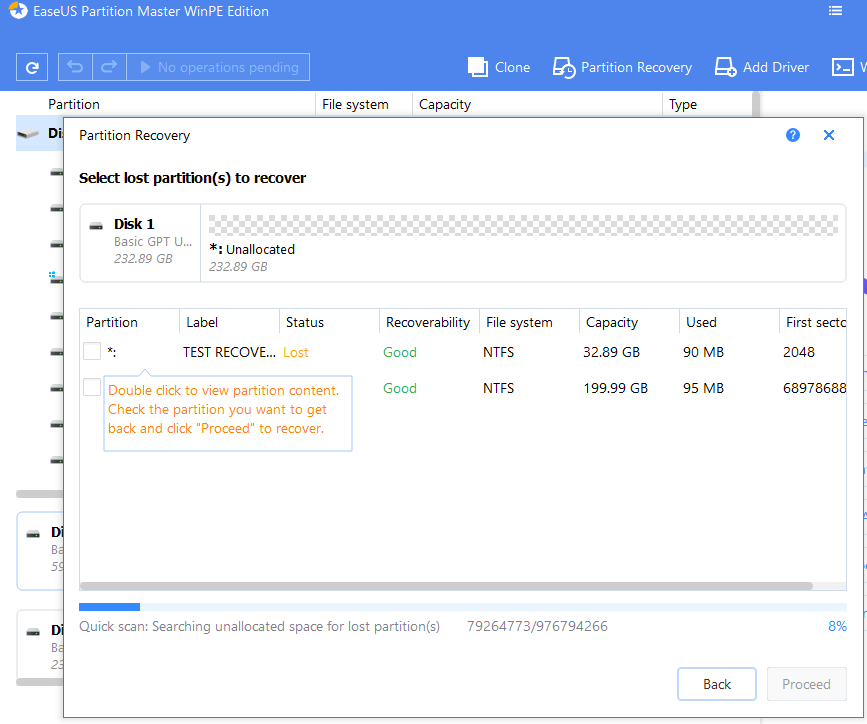Click the 199.99 GB capacity cell
The height and width of the screenshot is (724, 867).
(x=615, y=388)
